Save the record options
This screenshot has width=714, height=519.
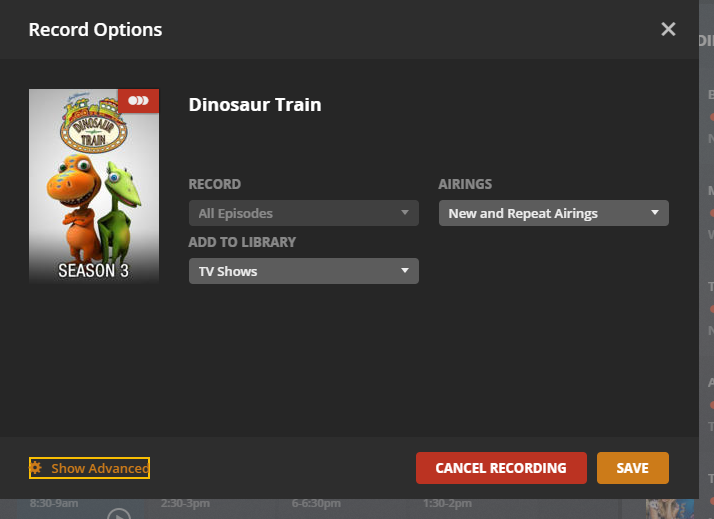632,468
